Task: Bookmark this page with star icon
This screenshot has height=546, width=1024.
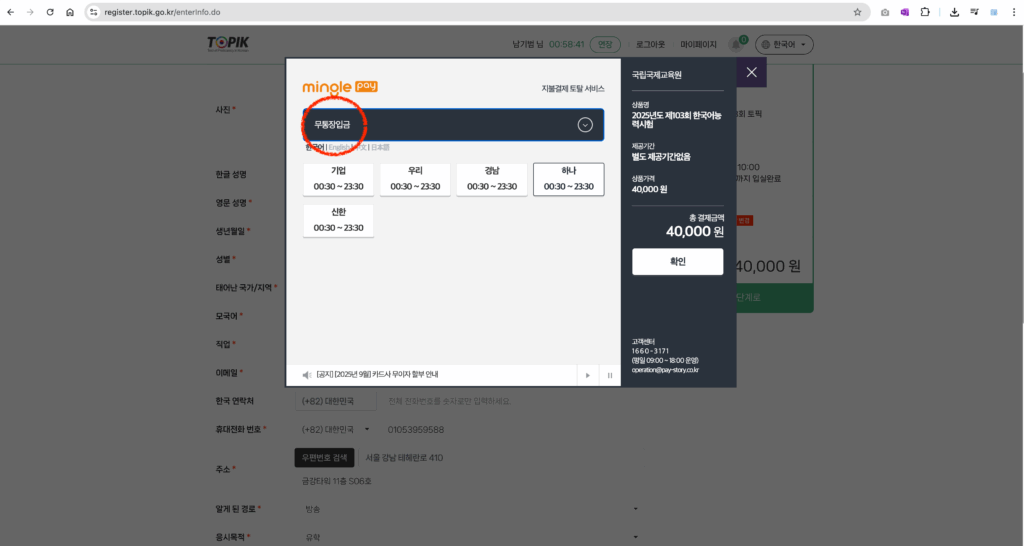Action: (x=857, y=12)
